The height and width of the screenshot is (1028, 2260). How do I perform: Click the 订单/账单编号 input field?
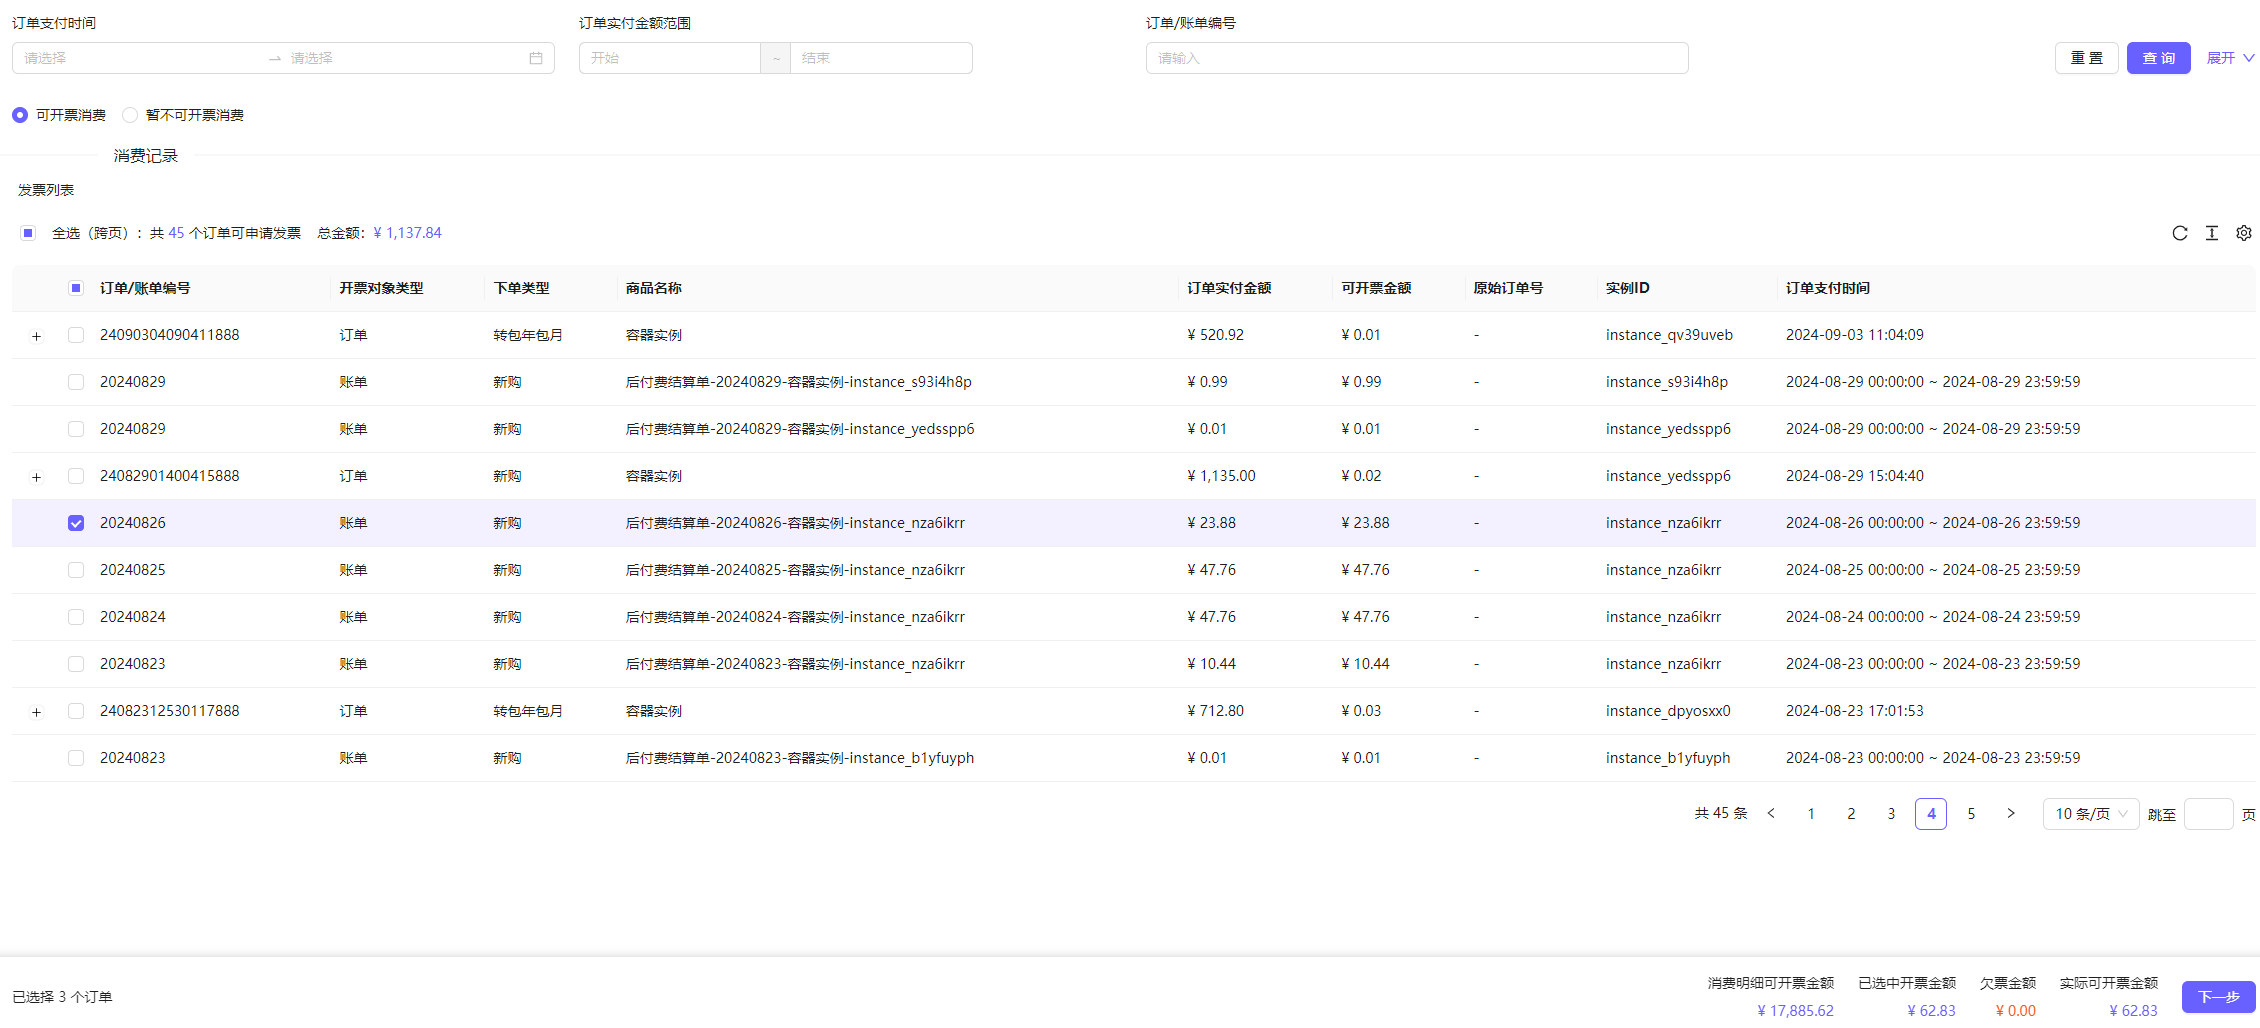[1417, 58]
